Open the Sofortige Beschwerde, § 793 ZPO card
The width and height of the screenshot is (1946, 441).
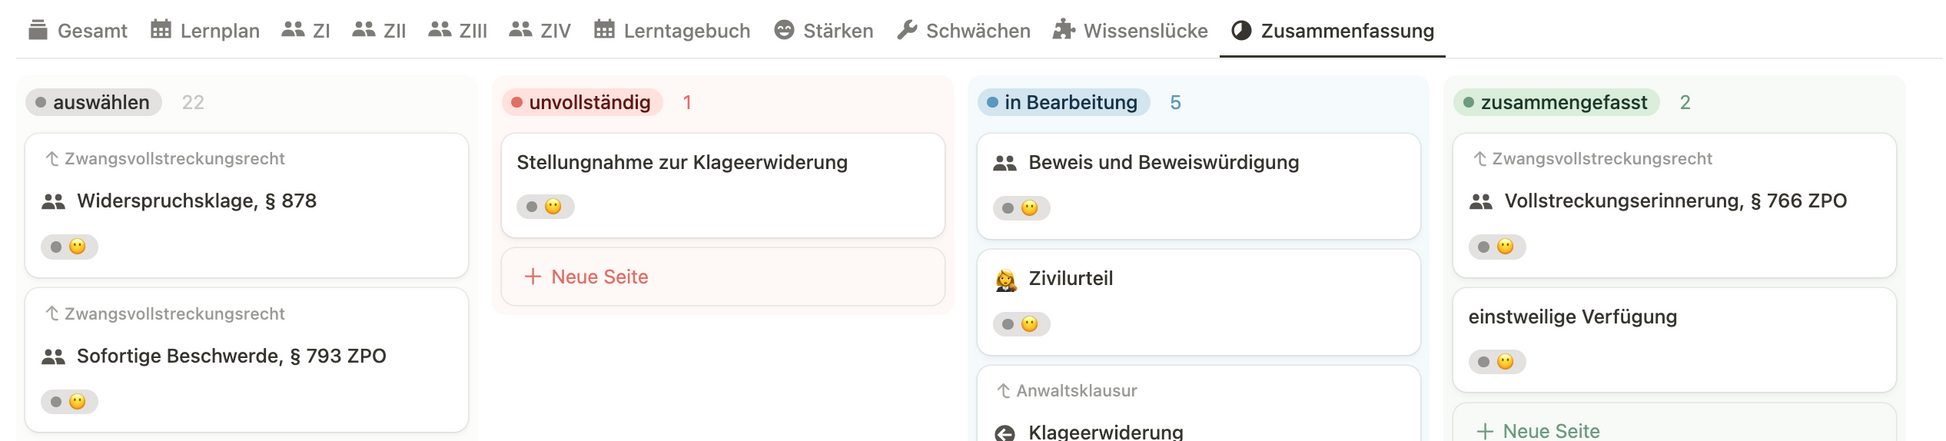click(x=231, y=356)
